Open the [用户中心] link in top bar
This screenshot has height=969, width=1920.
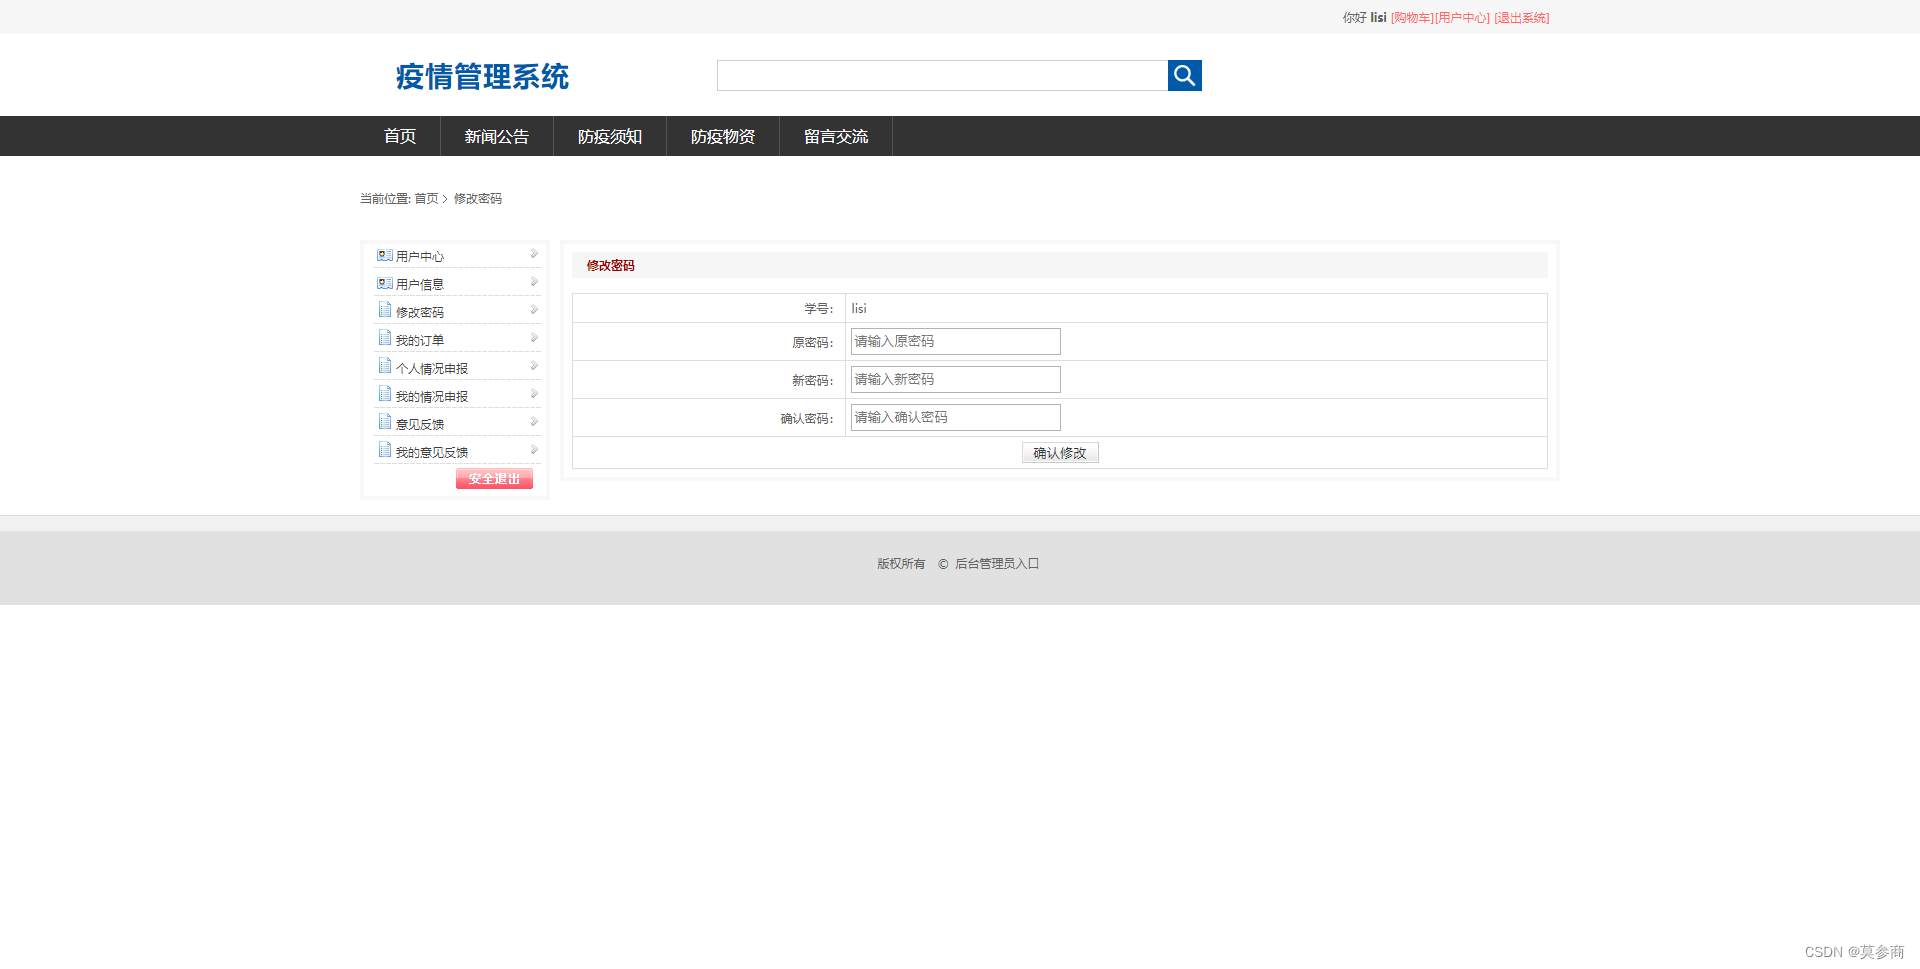point(1462,18)
